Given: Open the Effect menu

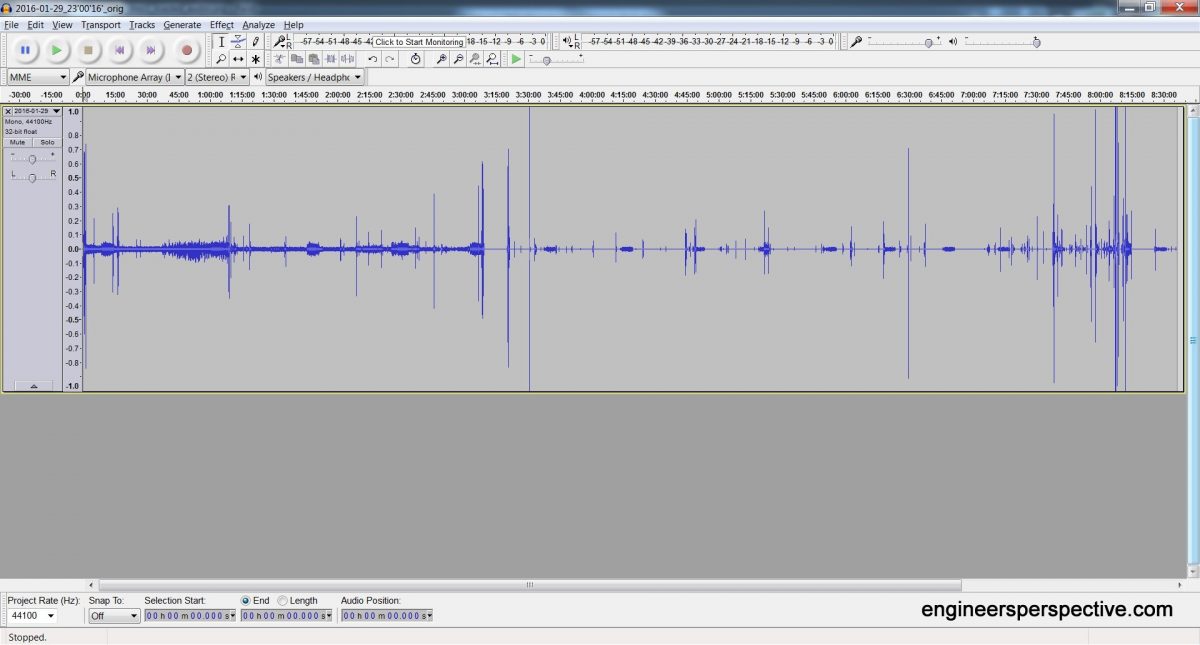Looking at the screenshot, I should tap(221, 24).
